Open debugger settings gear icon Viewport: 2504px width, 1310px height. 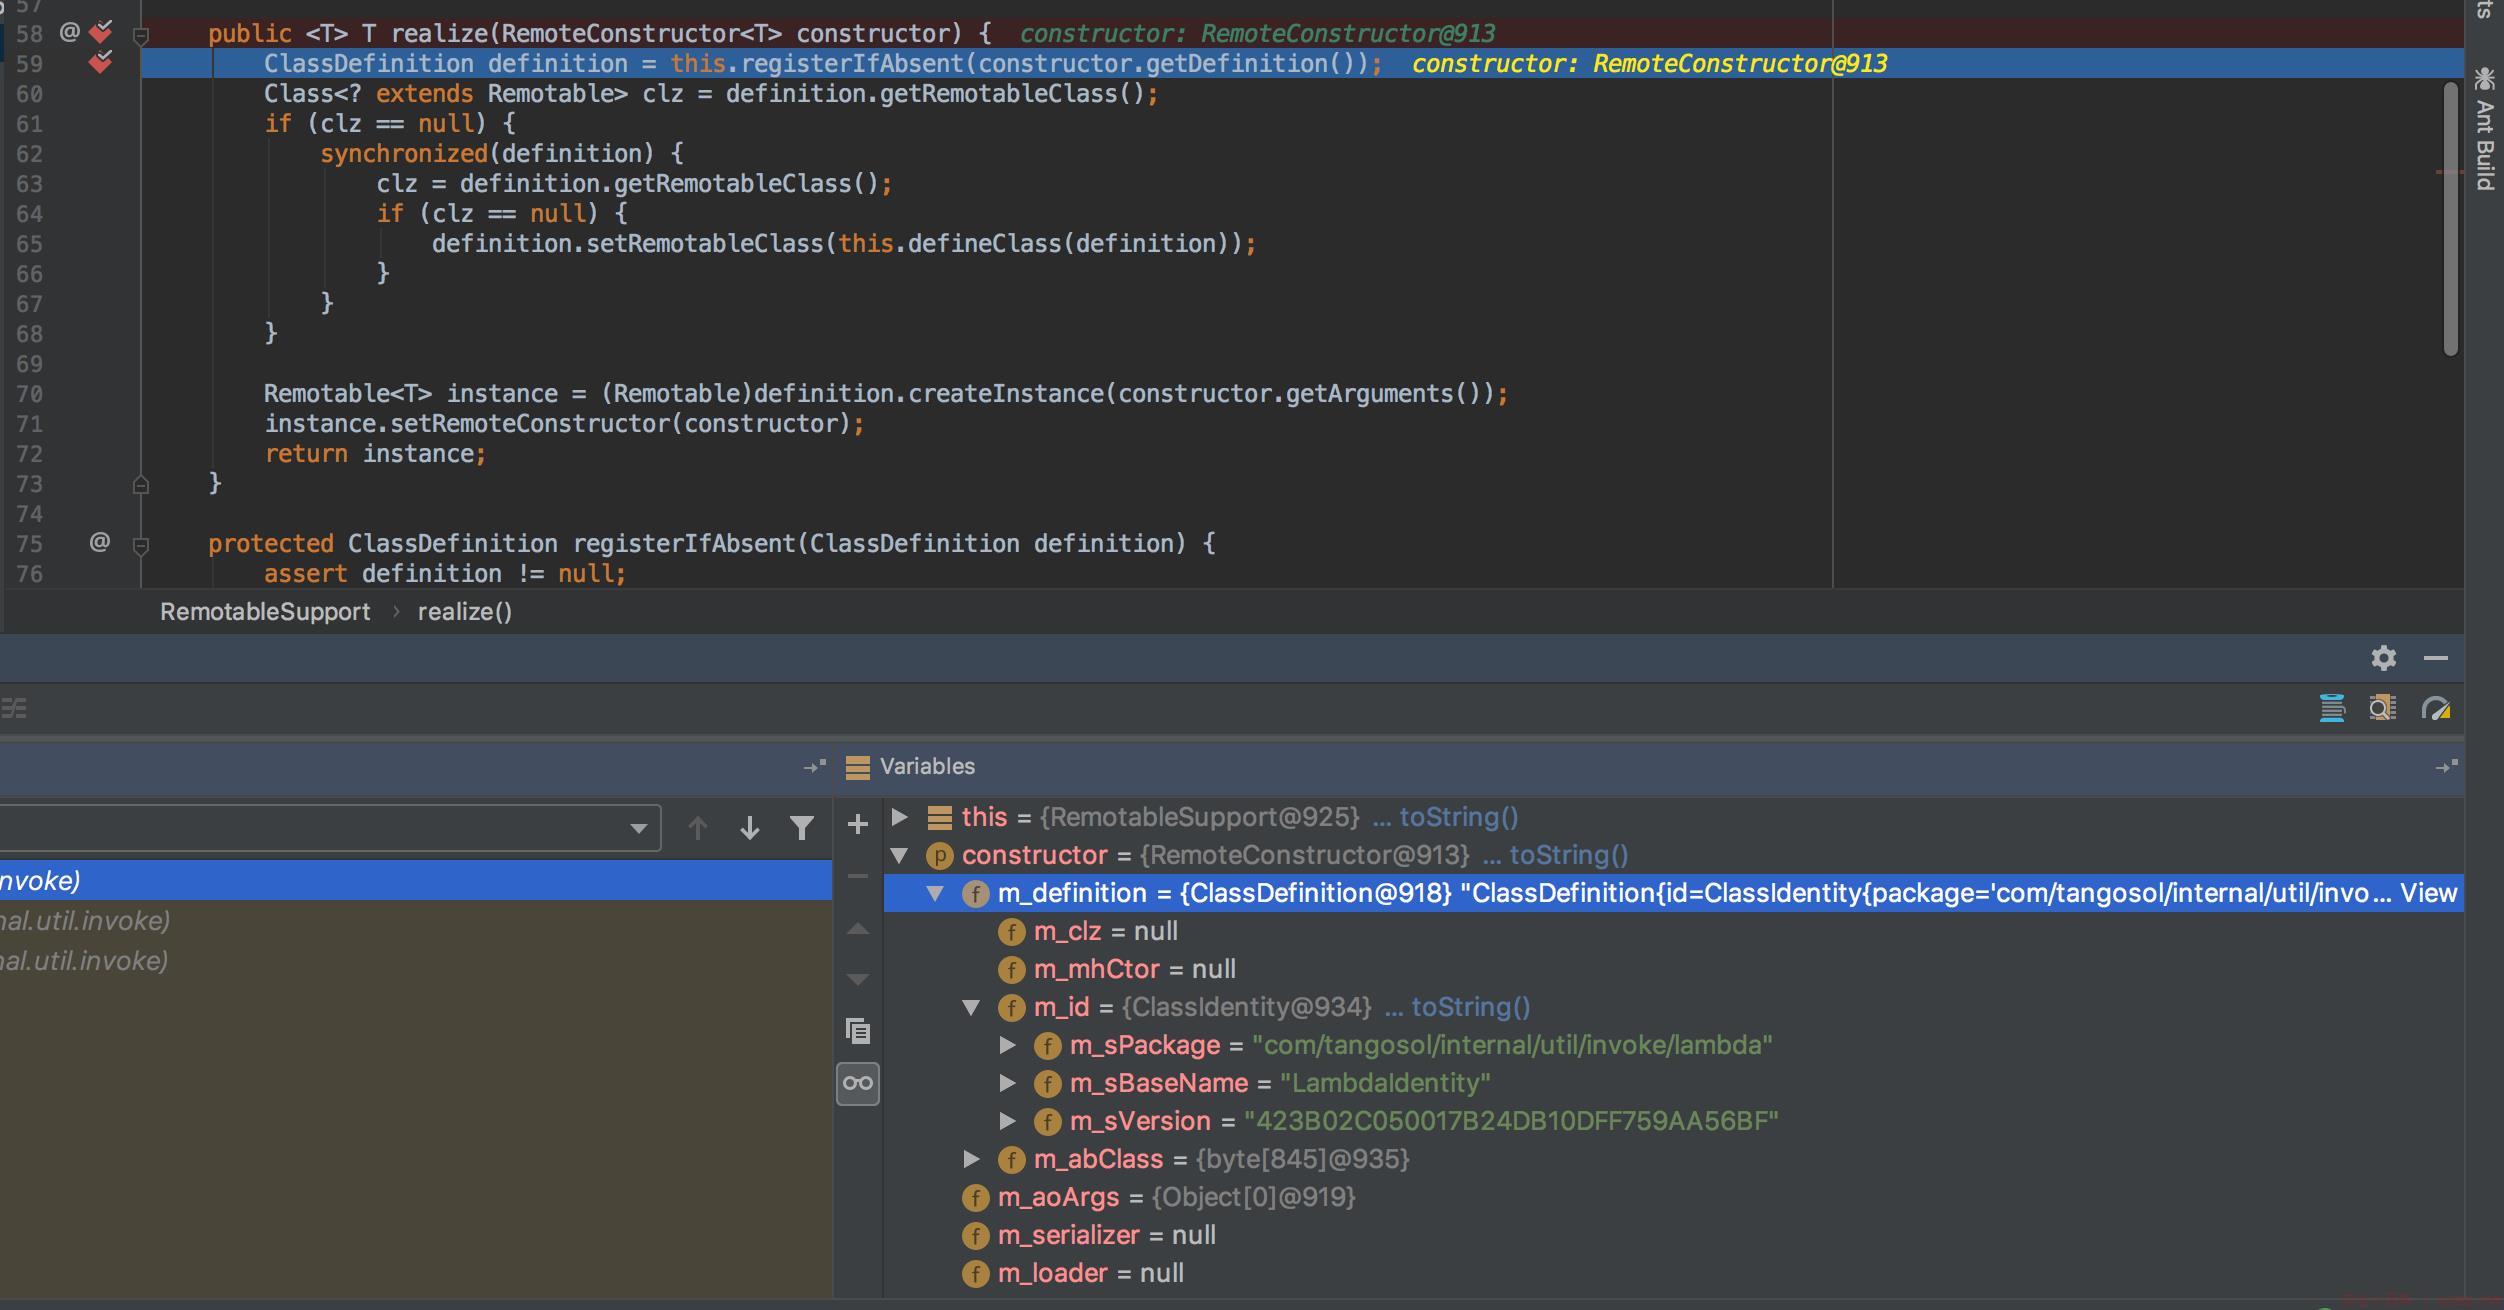[x=2383, y=658]
